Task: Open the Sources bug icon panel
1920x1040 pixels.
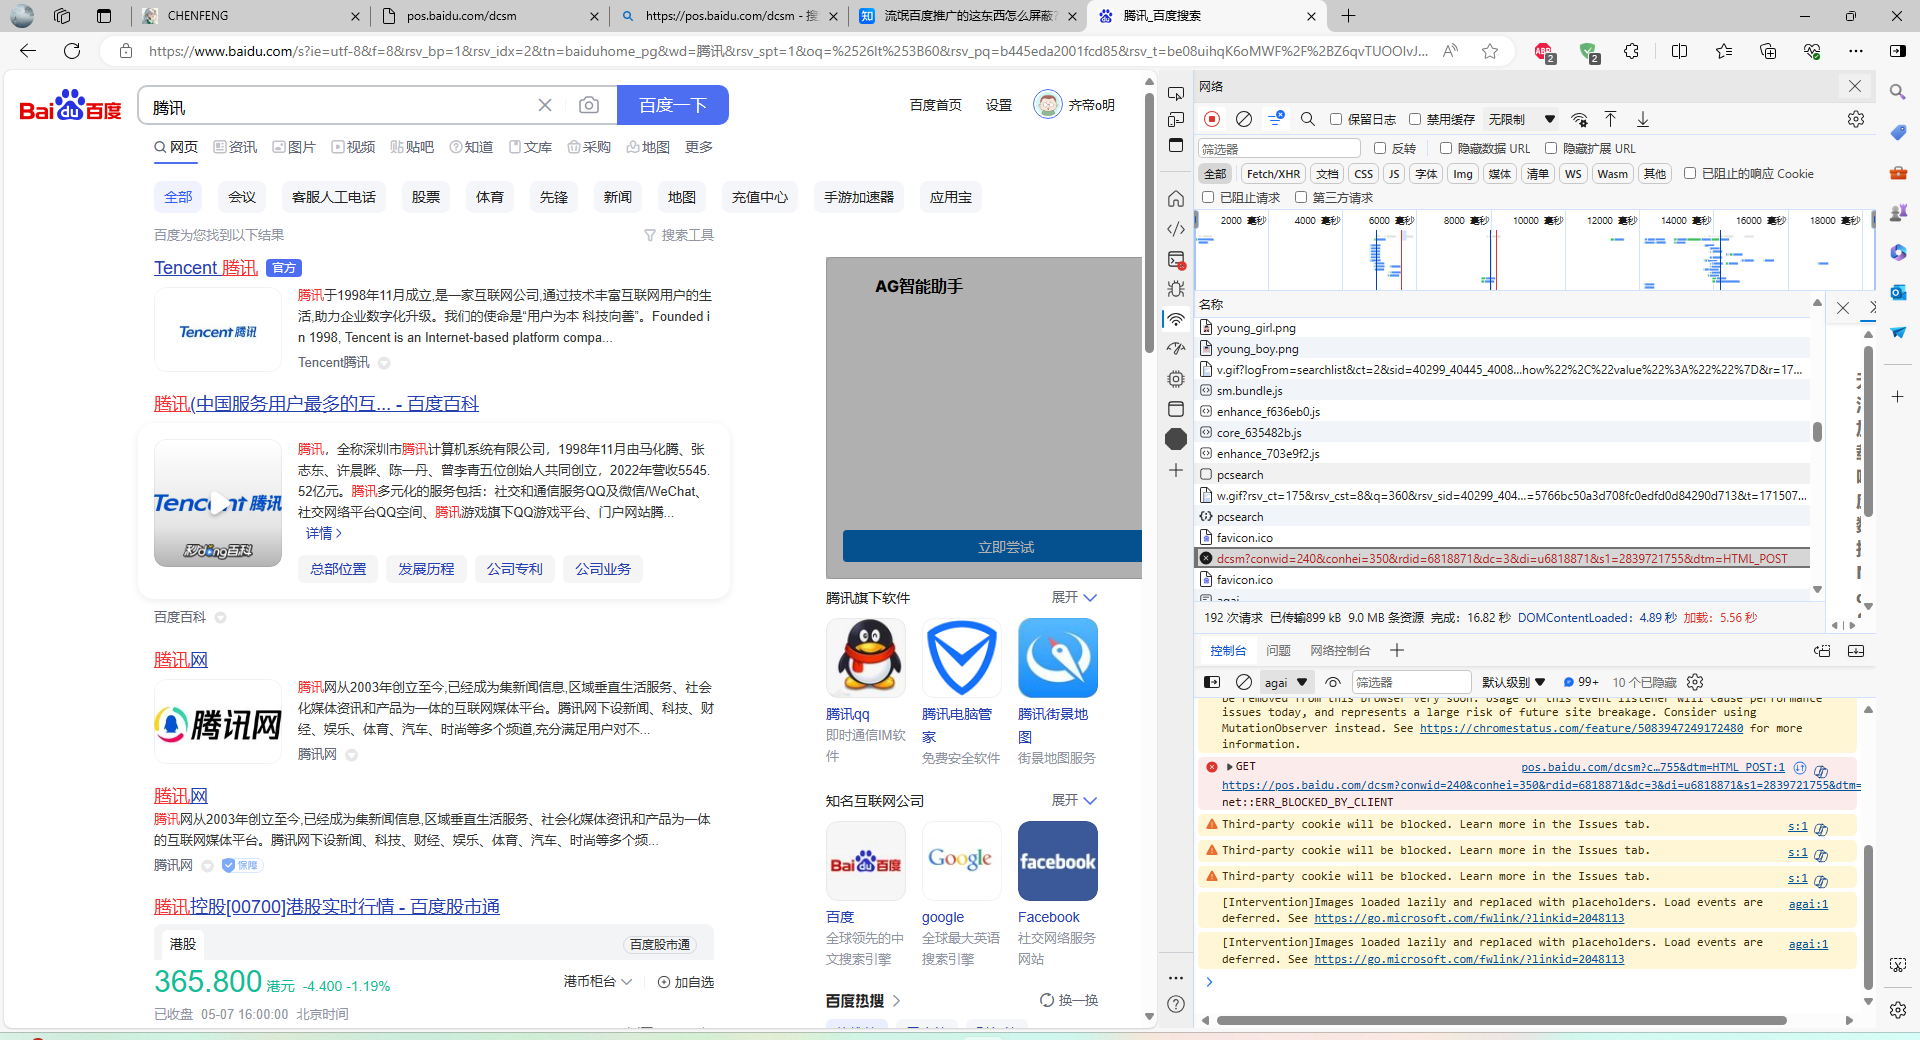Action: pyautogui.click(x=1176, y=289)
